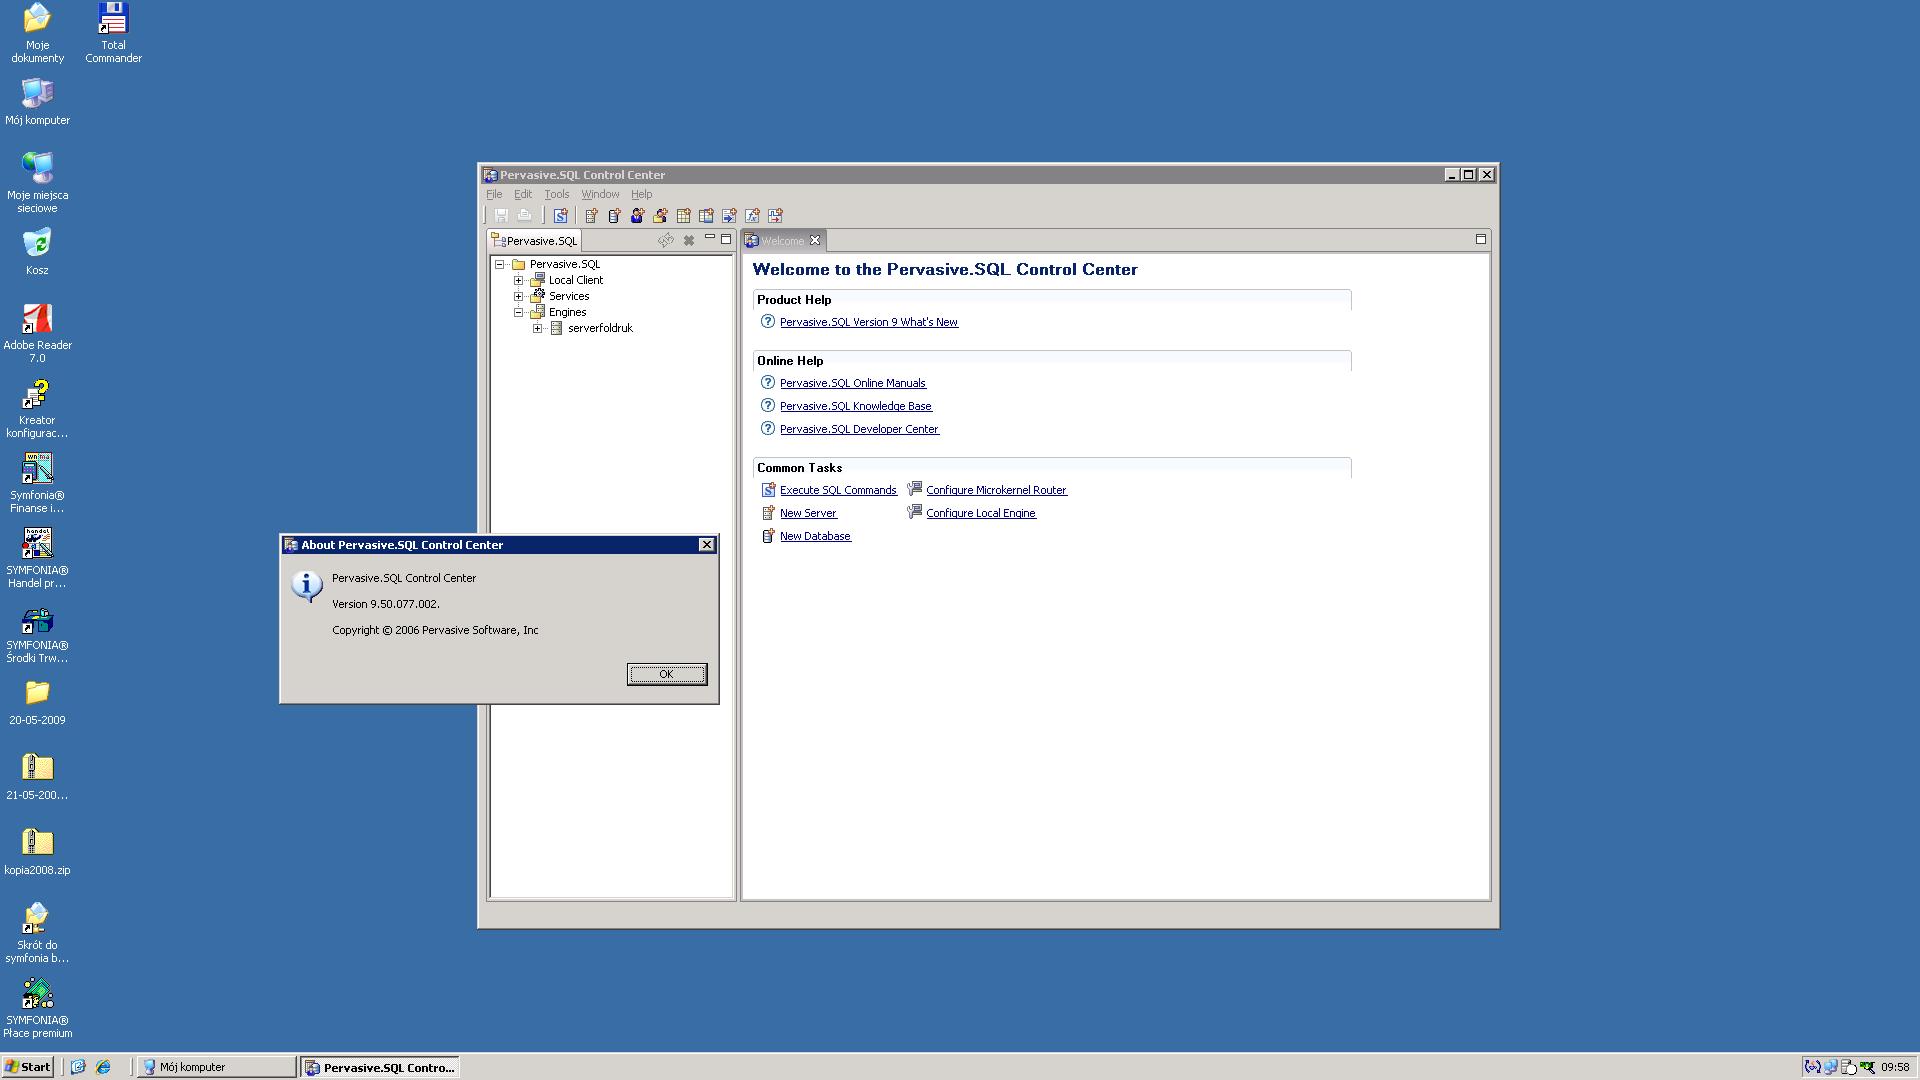Select the Kosz recycle bin icon
This screenshot has height=1080, width=1920.
37,251
